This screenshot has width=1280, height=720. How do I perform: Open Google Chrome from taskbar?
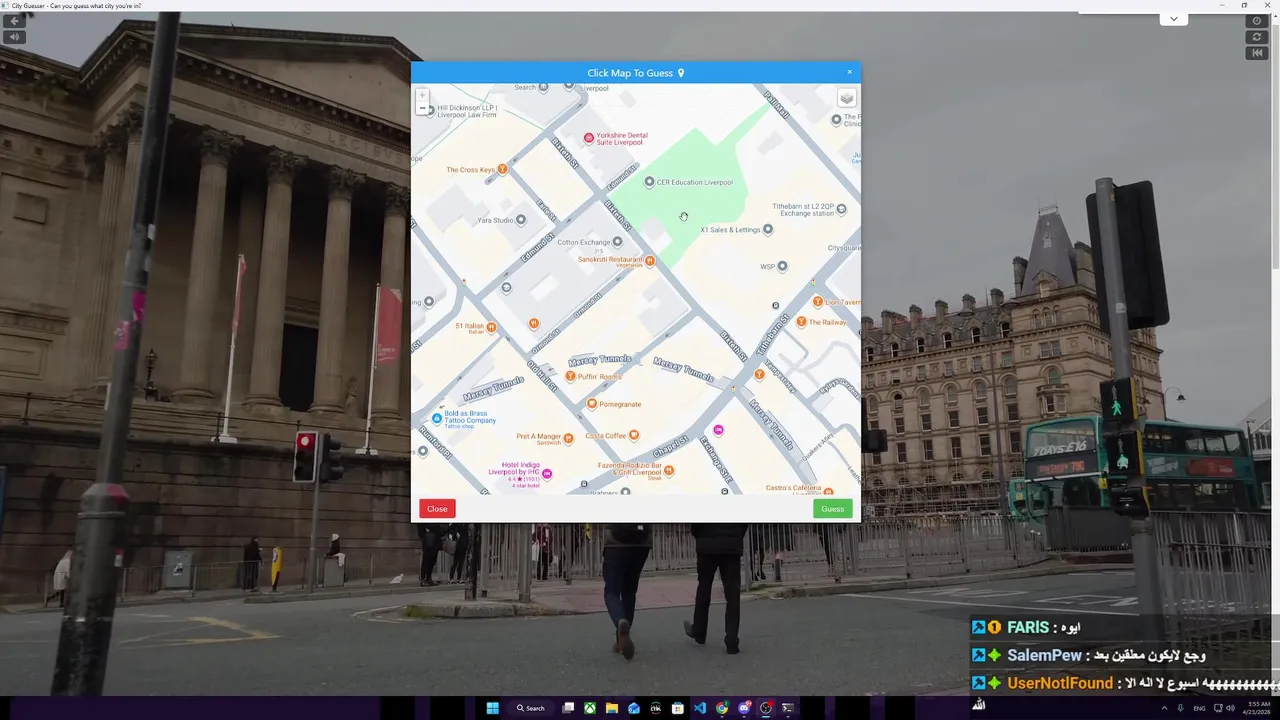pyautogui.click(x=722, y=708)
